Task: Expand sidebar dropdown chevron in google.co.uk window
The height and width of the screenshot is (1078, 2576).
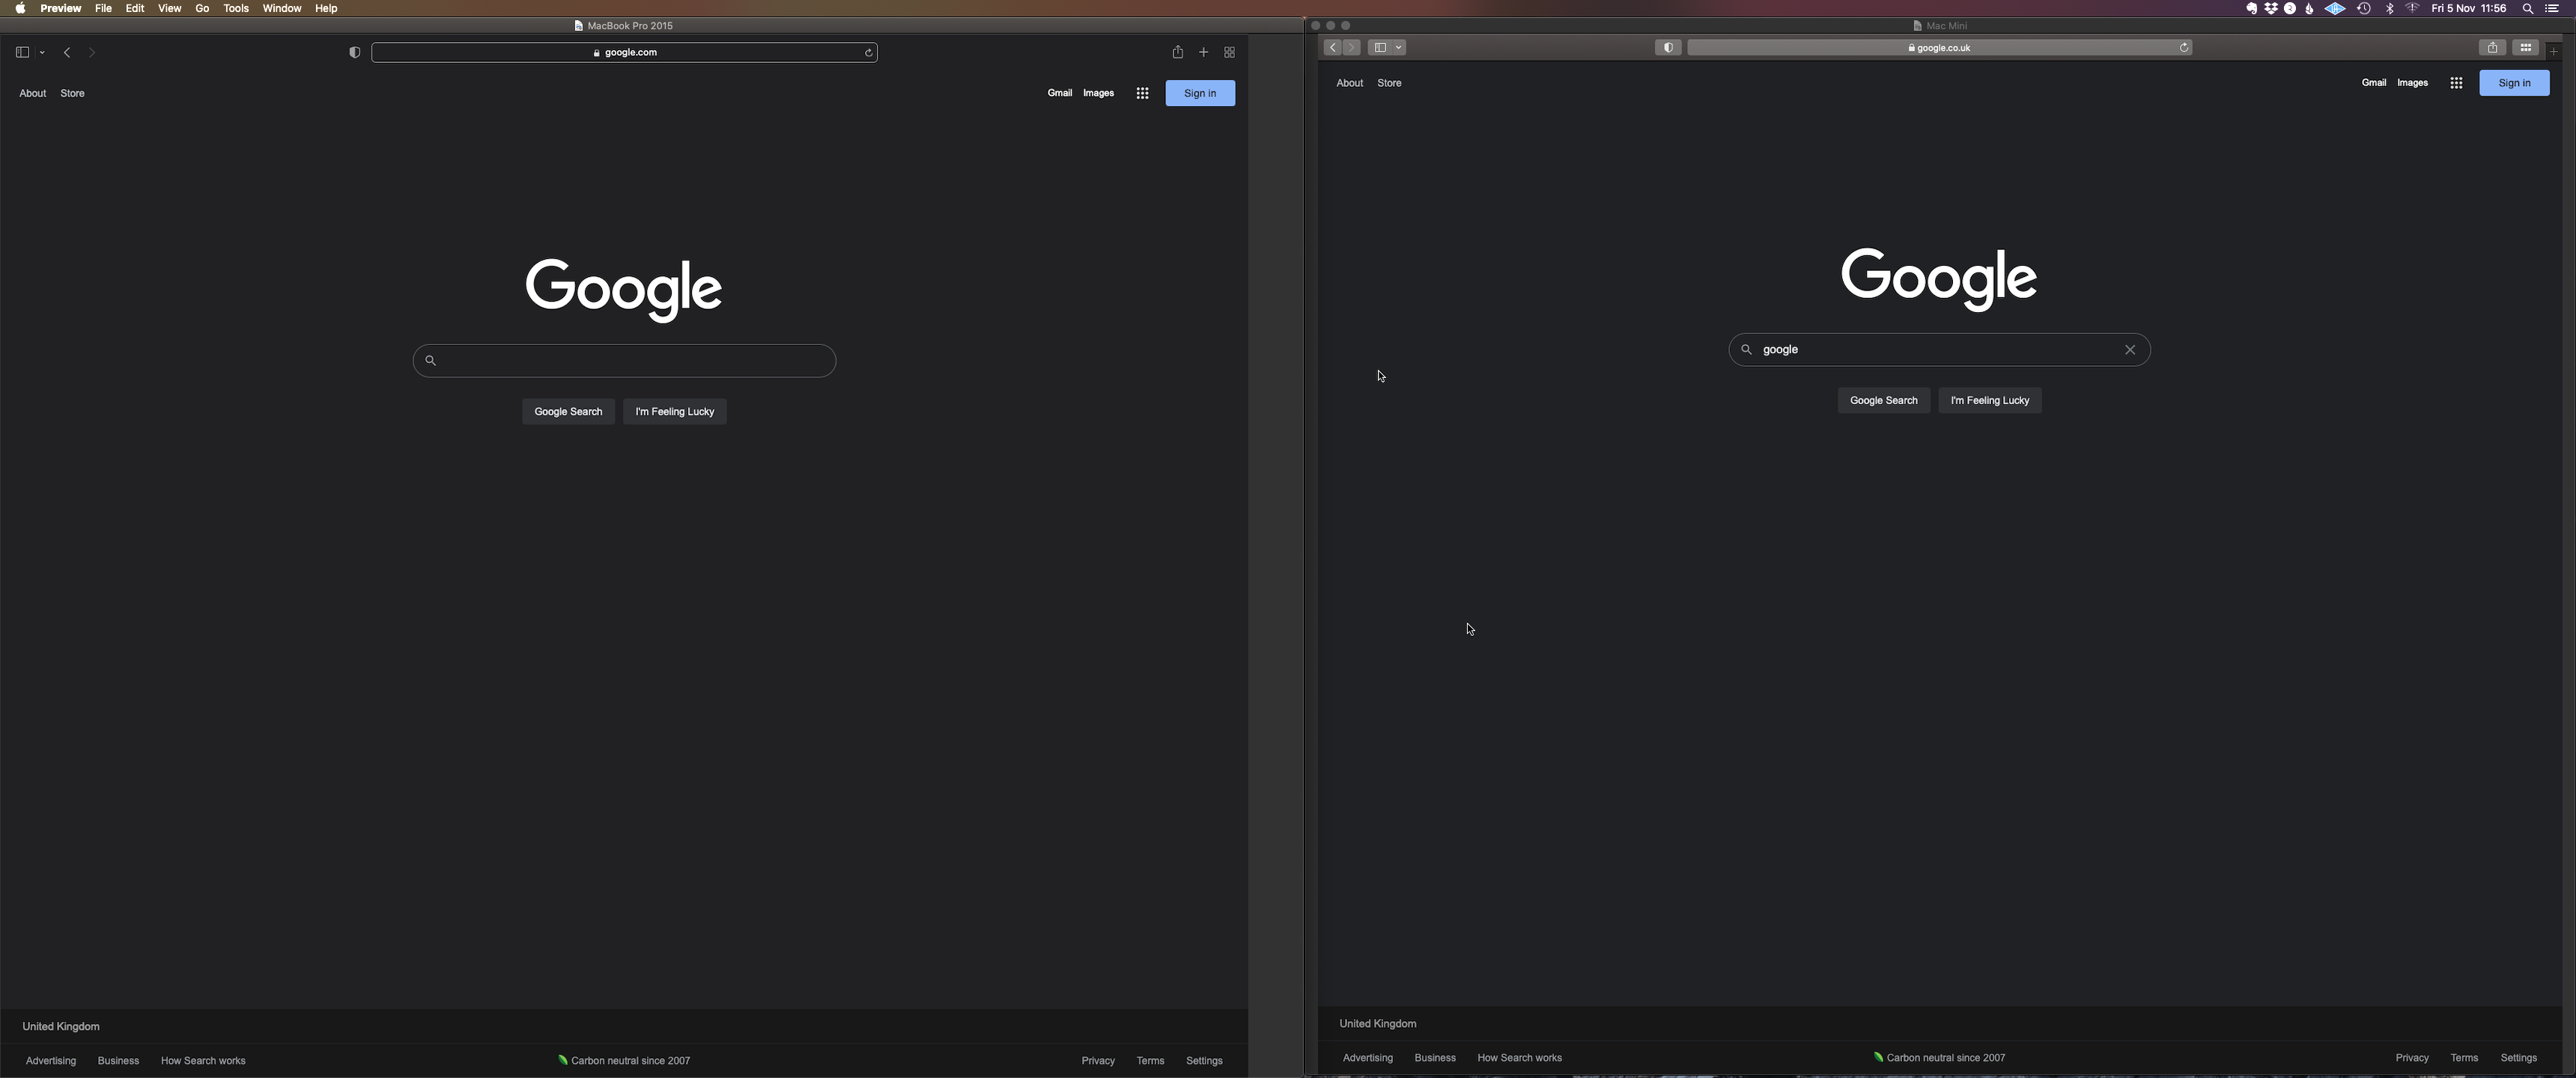Action: [x=1399, y=48]
